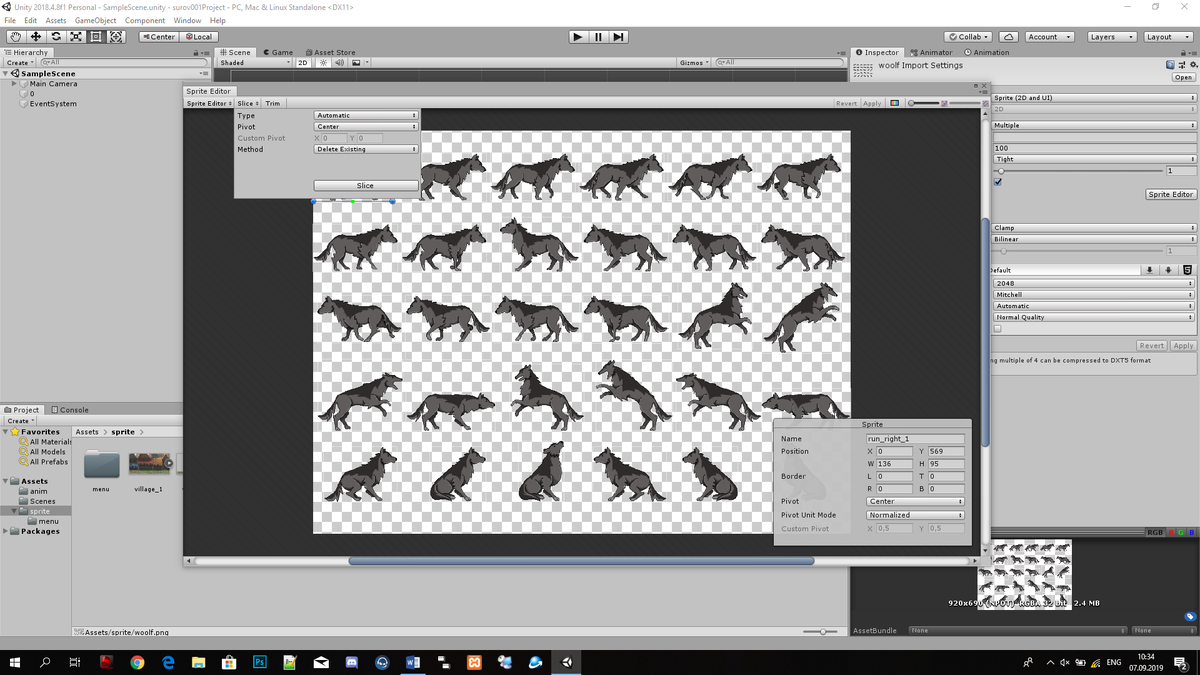Select the Hand tool in Unity toolbar
The width and height of the screenshot is (1200, 675).
(x=15, y=36)
